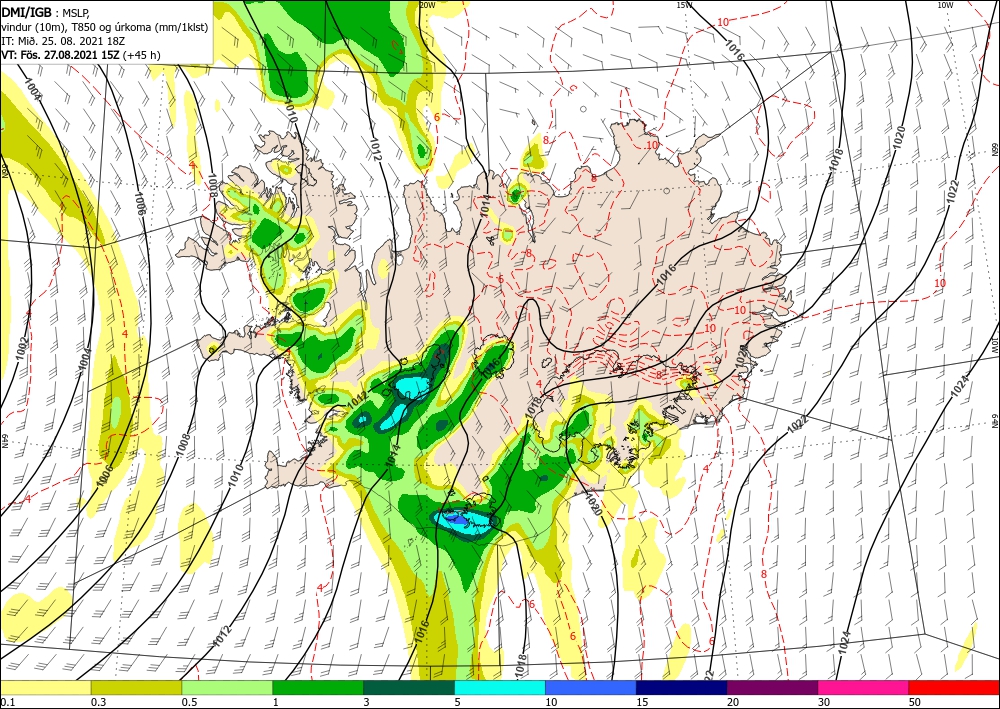
Task: Click the legend value '5' under the scale
Action: [457, 702]
